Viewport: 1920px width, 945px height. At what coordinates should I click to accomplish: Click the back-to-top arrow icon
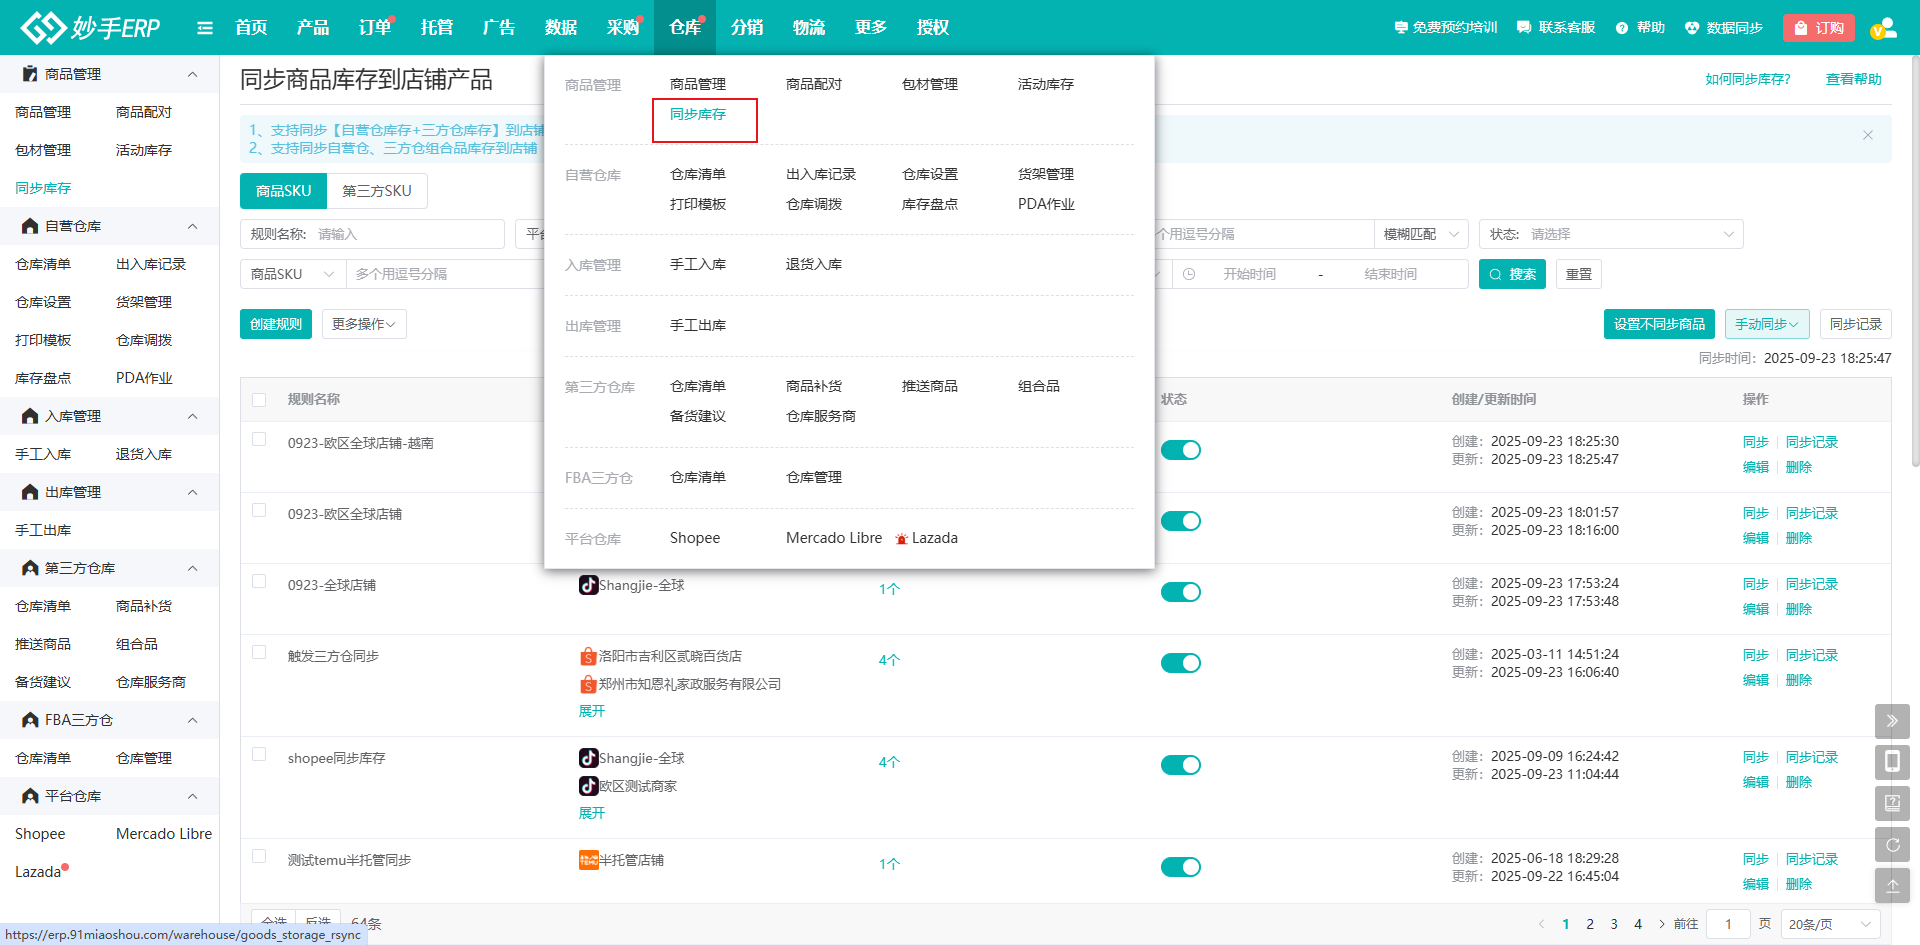pos(1892,885)
